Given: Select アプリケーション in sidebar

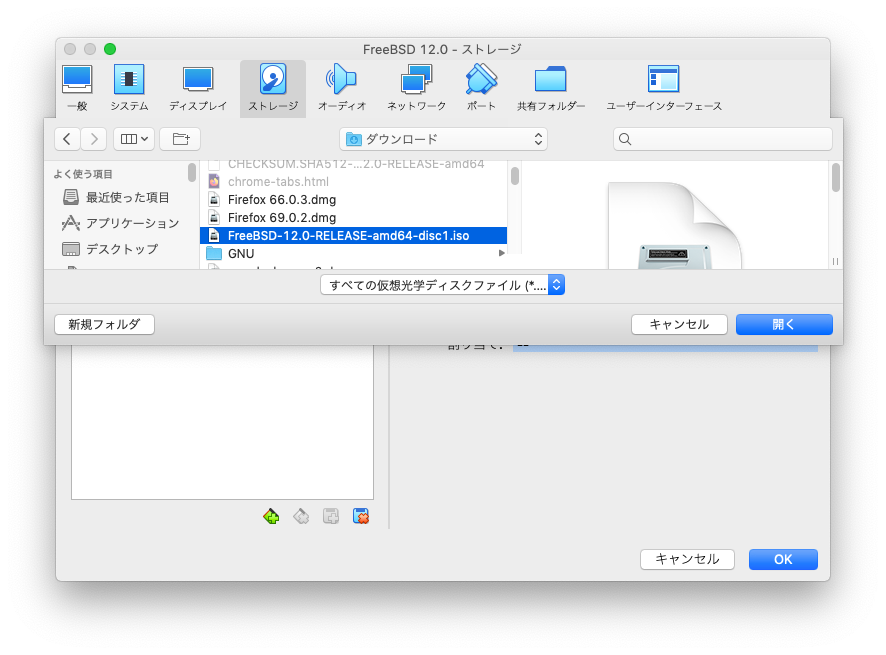Looking at the screenshot, I should click(132, 223).
